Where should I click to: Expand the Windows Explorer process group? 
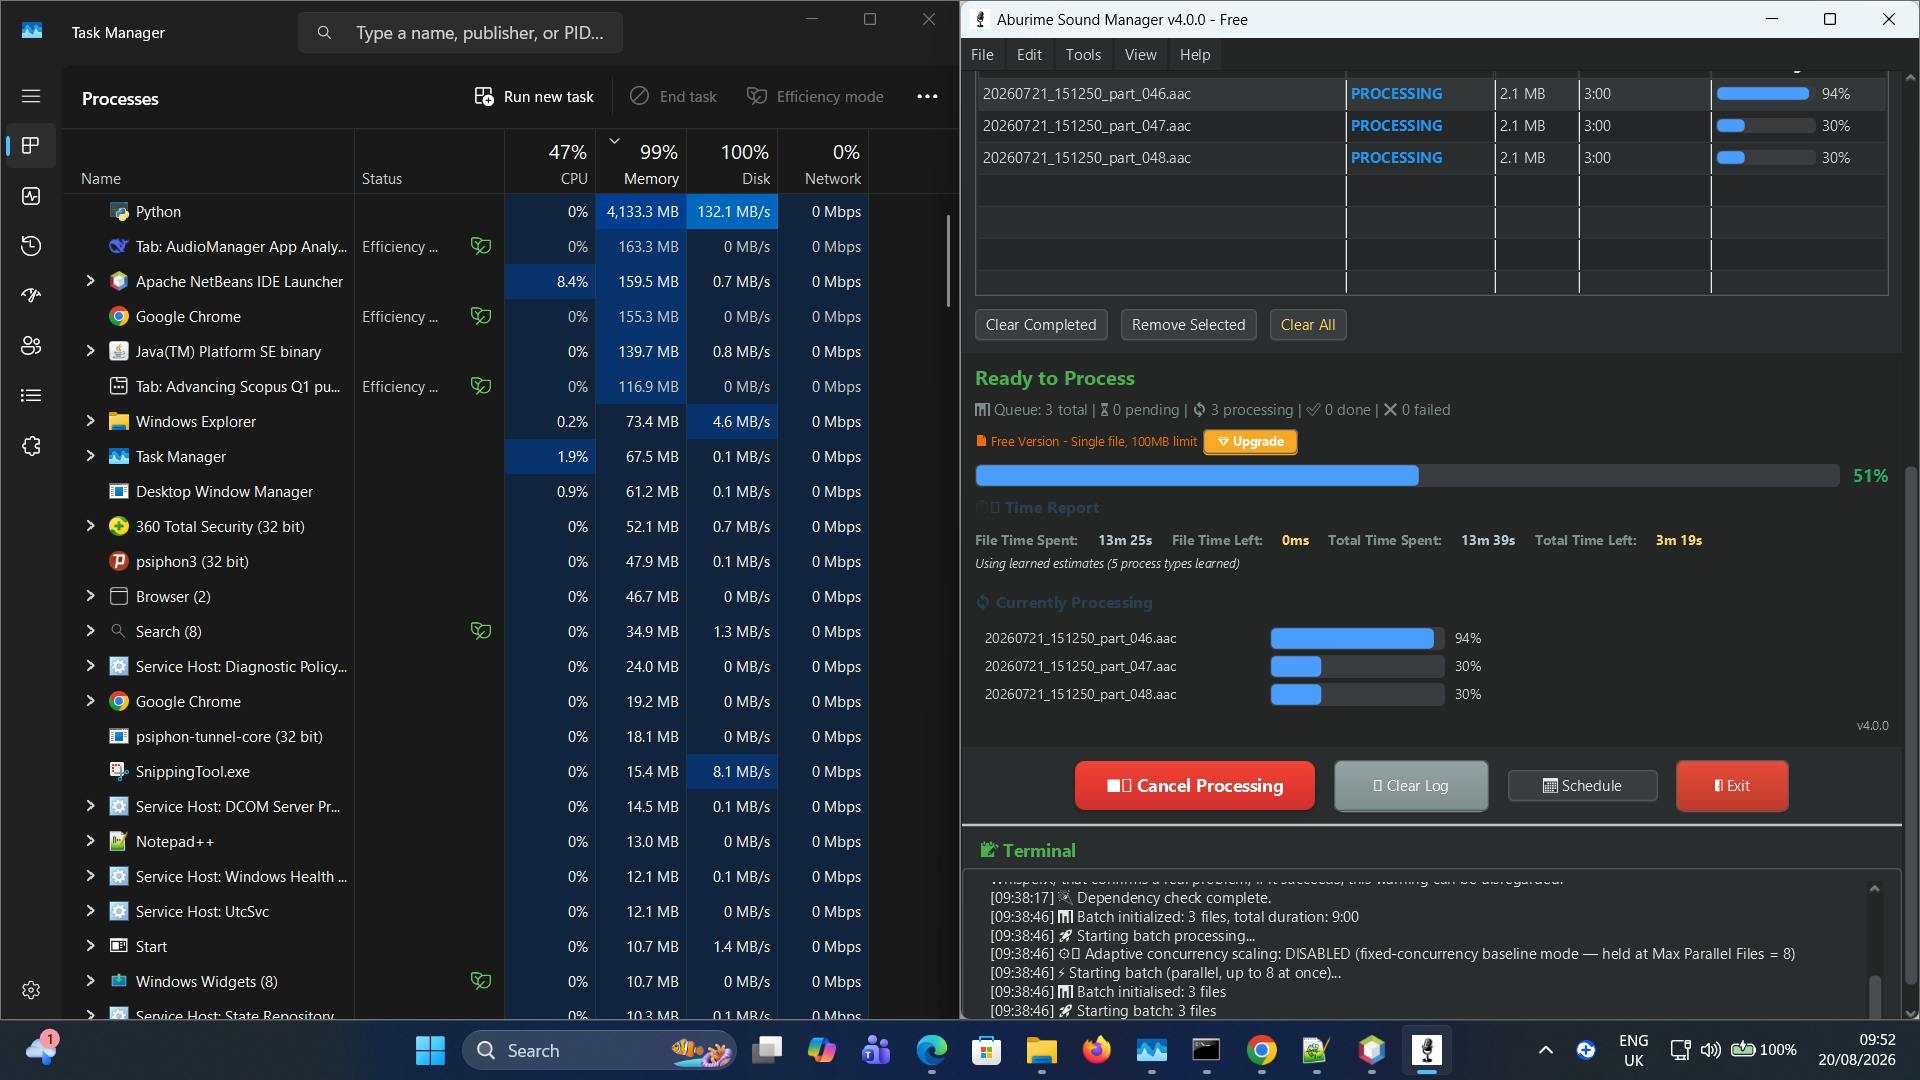(90, 422)
